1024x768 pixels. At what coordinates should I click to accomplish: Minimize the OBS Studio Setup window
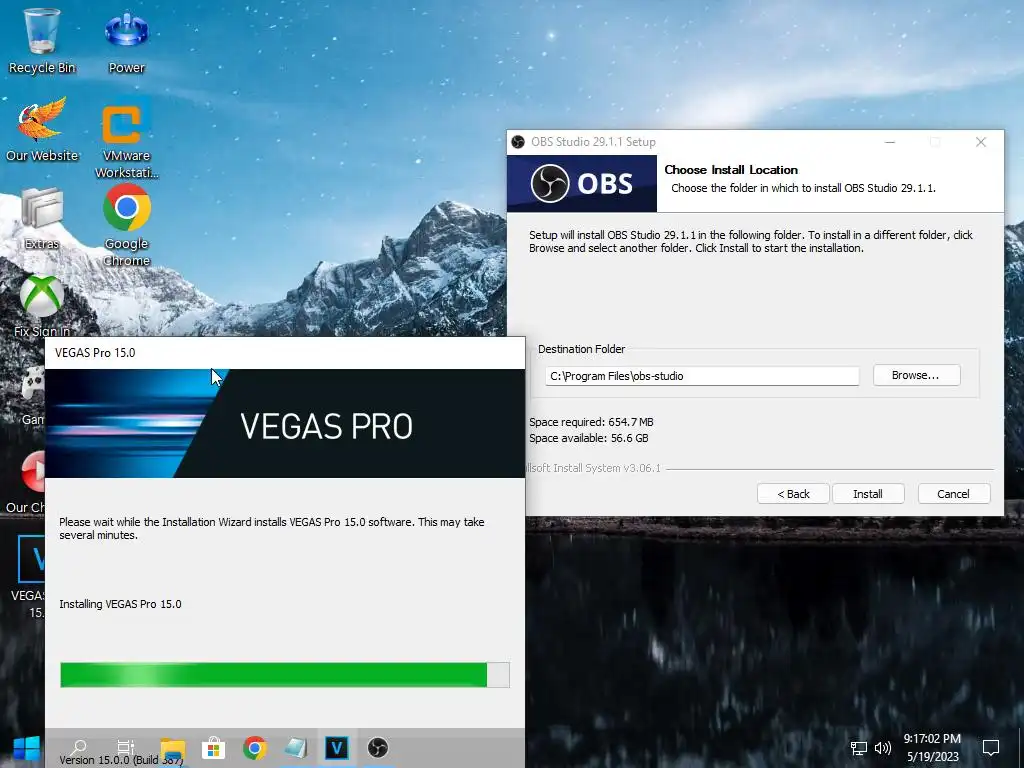890,142
